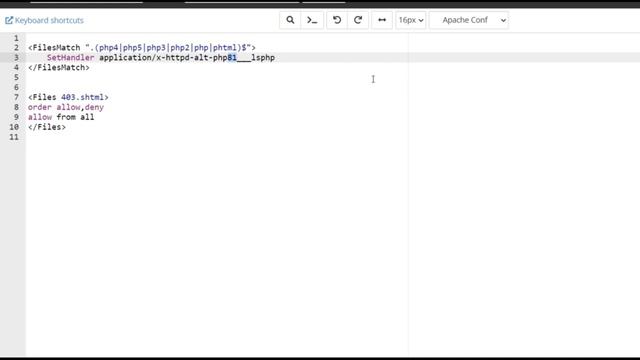This screenshot has width=640, height=360.
Task: Click the SetHandler keyword
Action: click(x=71, y=58)
